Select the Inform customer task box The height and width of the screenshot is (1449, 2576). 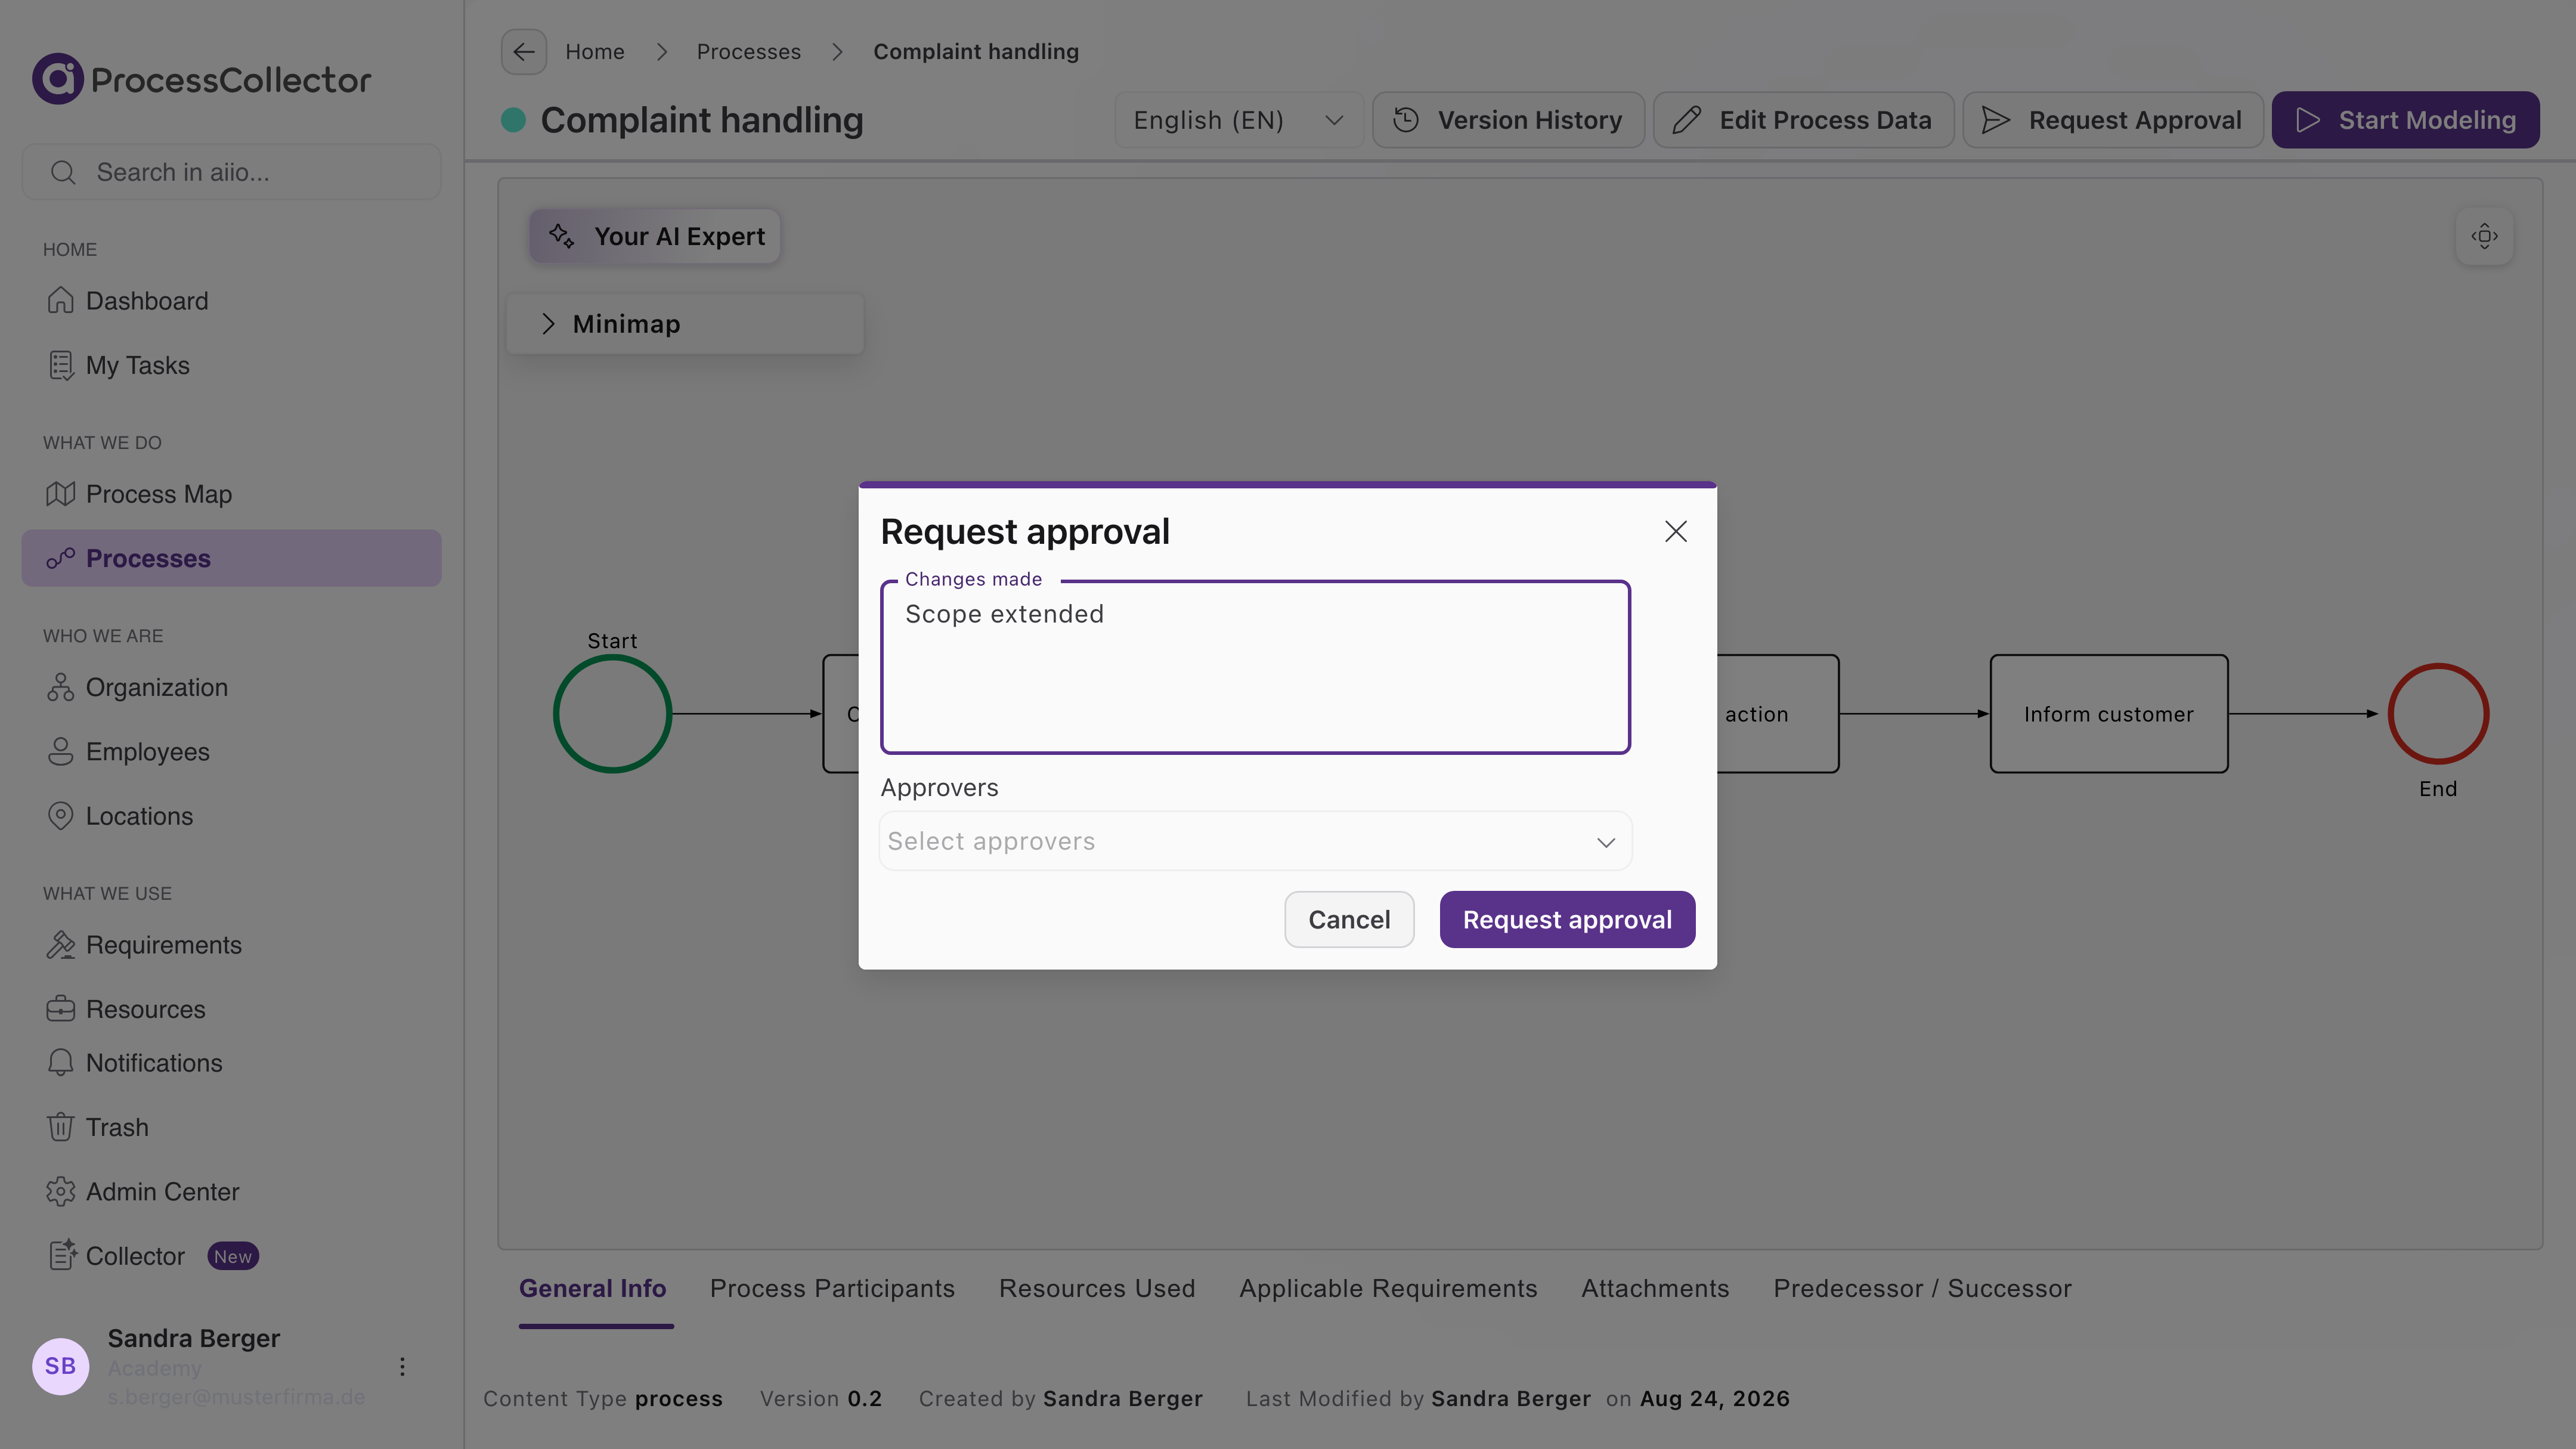click(2109, 714)
